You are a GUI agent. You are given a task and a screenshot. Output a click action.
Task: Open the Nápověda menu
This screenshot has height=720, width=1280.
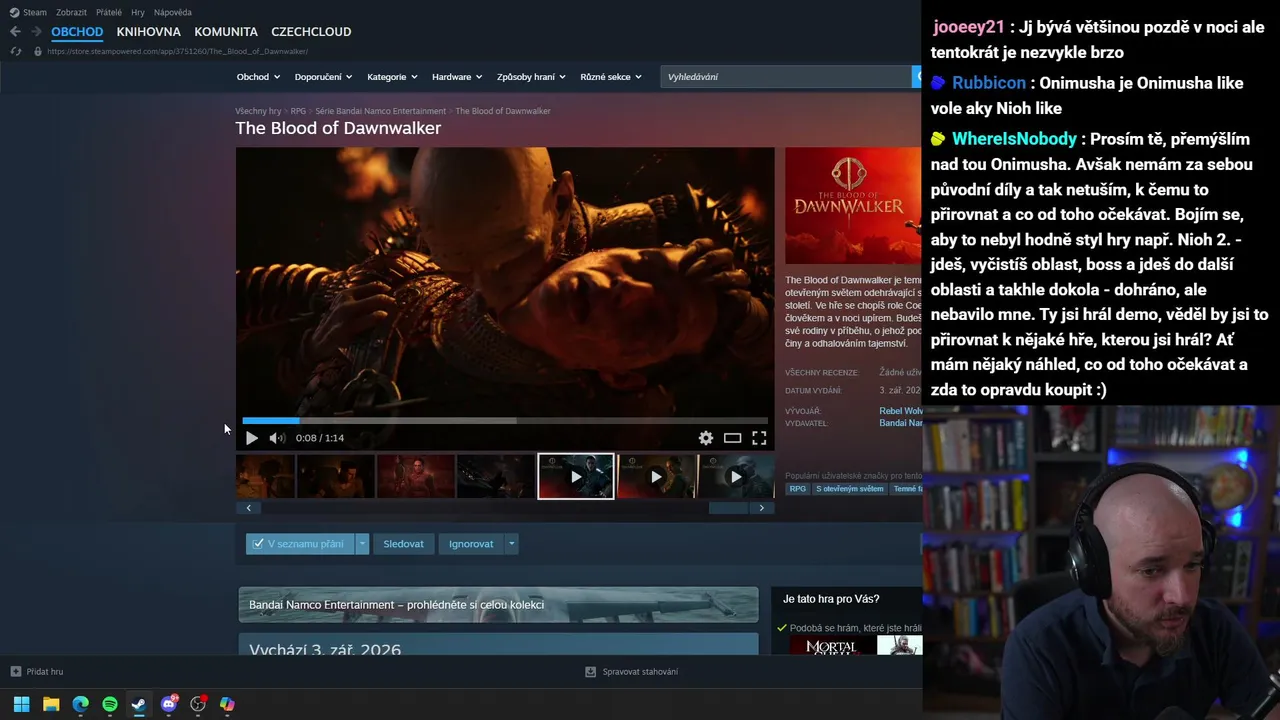(x=173, y=12)
